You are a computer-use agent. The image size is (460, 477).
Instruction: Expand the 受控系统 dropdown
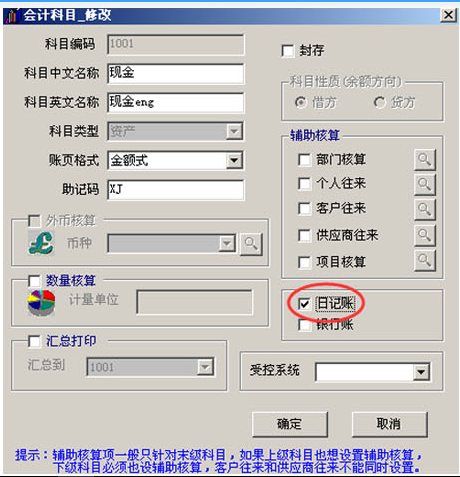click(421, 372)
